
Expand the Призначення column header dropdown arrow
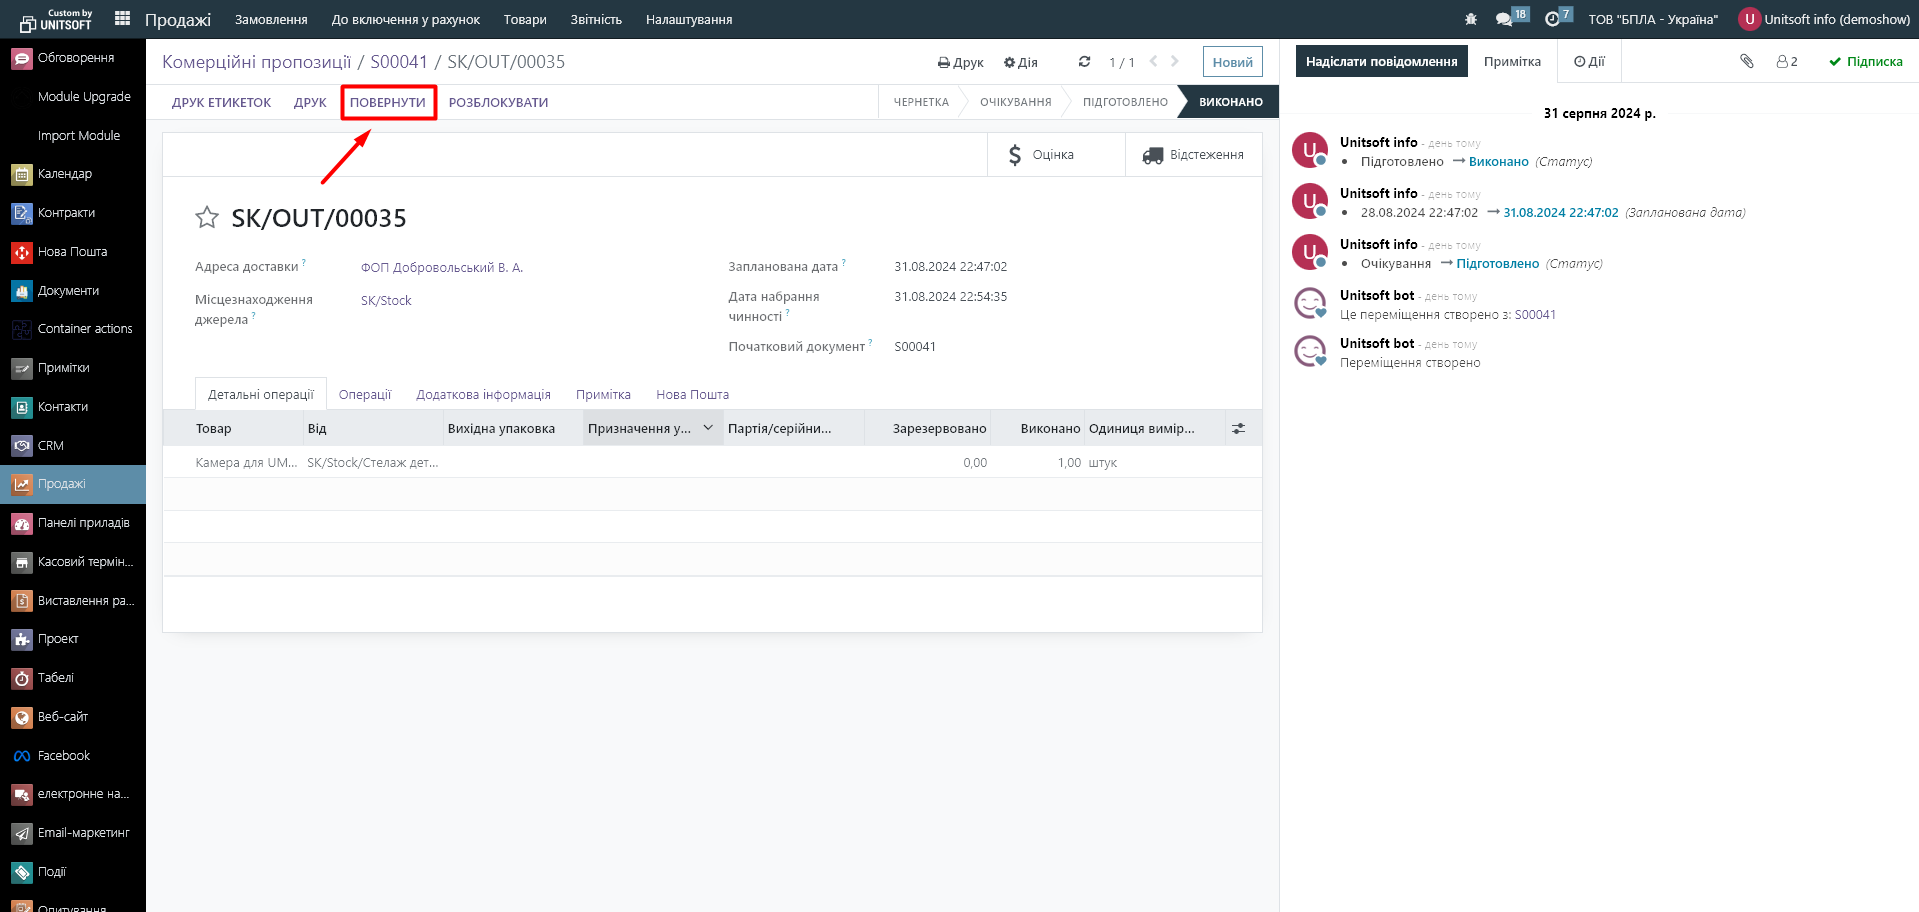708,428
